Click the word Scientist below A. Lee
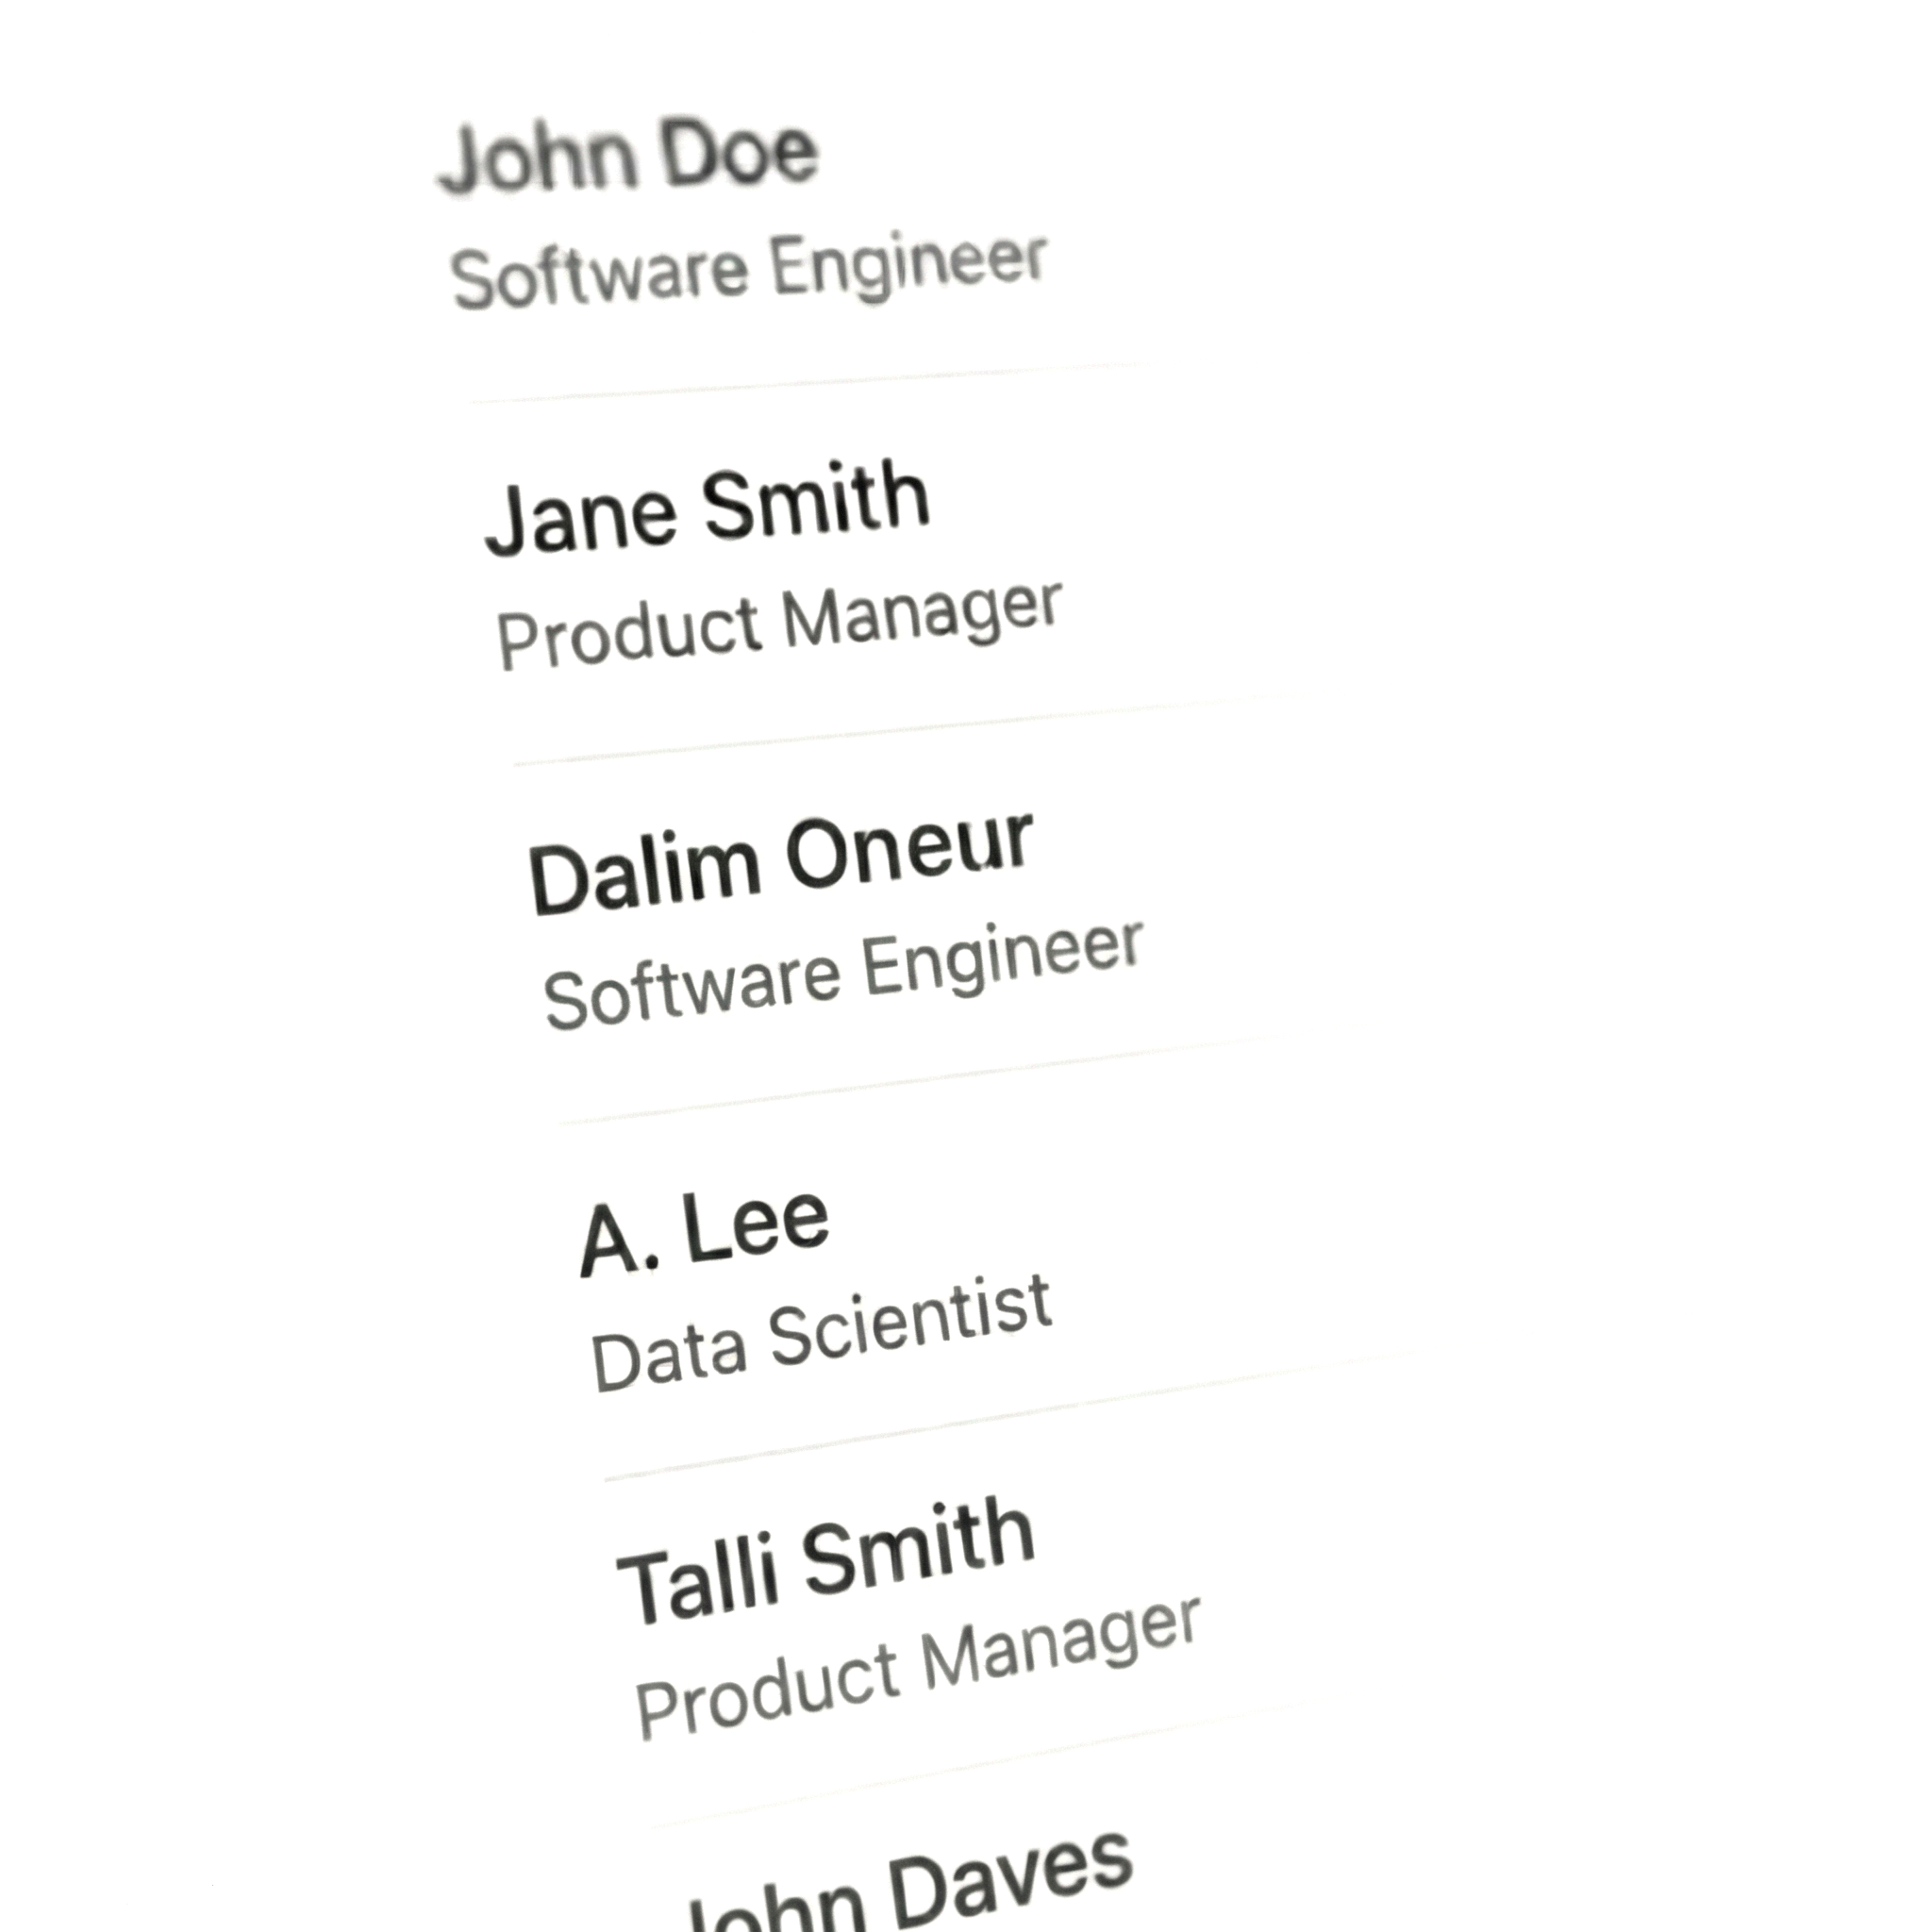This screenshot has width=1932, height=1932. coord(910,1320)
